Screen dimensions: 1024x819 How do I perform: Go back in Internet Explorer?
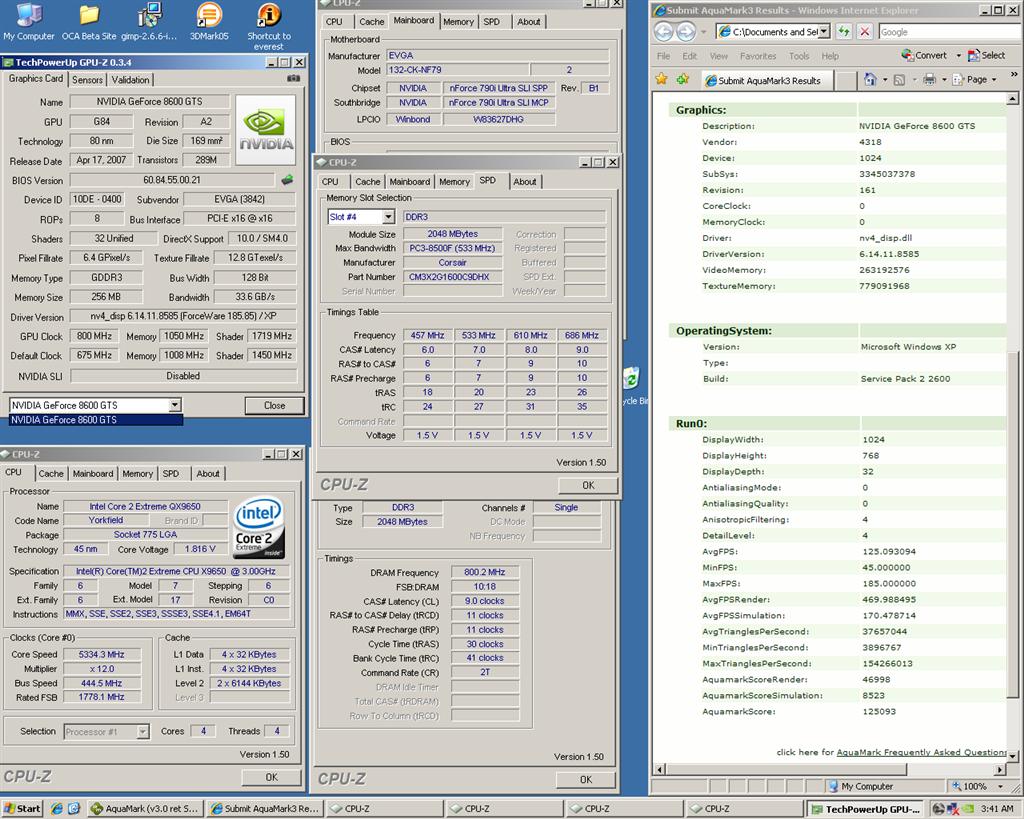pyautogui.click(x=664, y=31)
